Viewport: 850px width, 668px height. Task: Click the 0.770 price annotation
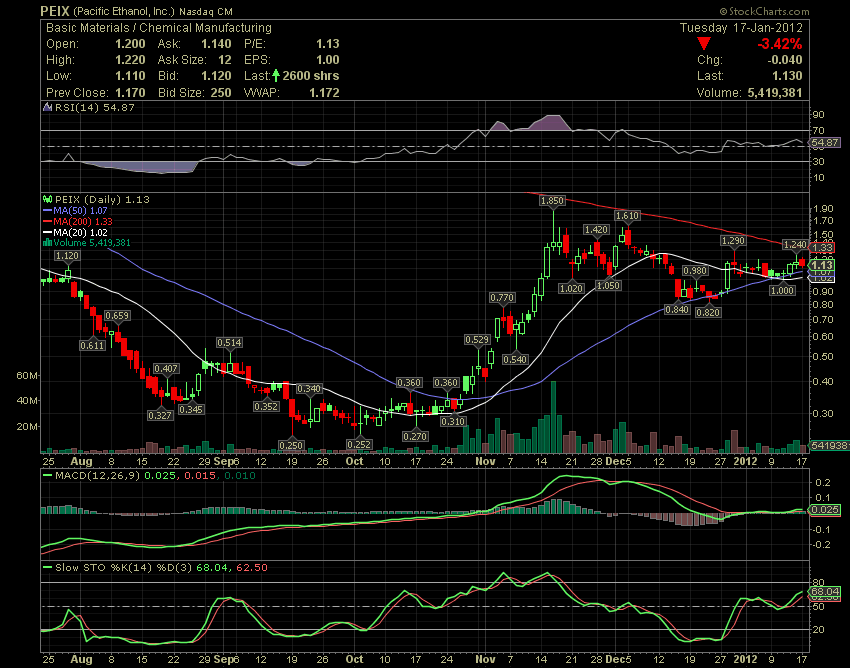tap(502, 298)
